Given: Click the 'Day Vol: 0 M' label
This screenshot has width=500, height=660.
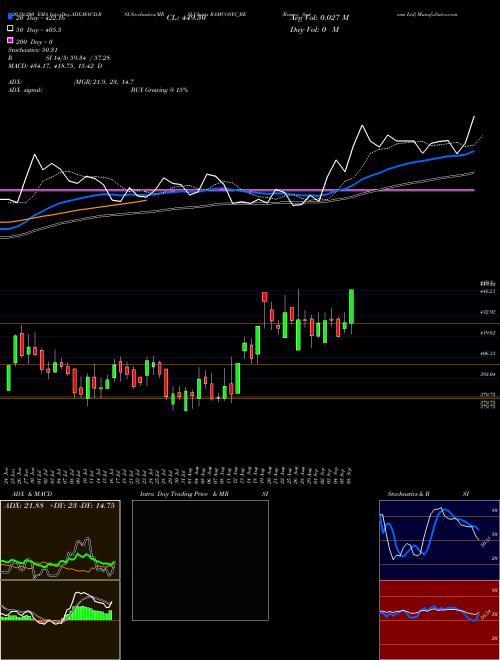Looking at the screenshot, I should 314,29.
